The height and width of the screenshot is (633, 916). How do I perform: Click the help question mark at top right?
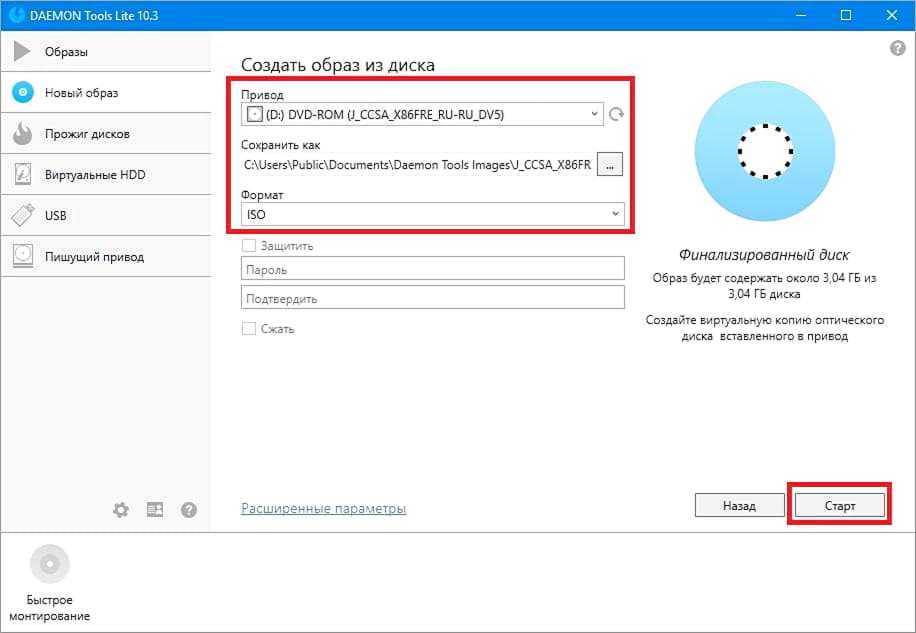pyautogui.click(x=897, y=48)
